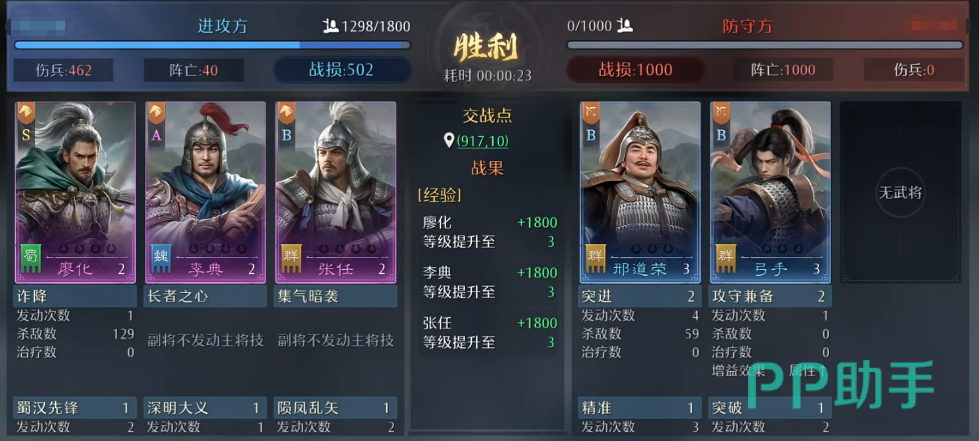This screenshot has width=979, height=441.
Task: Select the 李典 general portrait card
Action: point(205,192)
